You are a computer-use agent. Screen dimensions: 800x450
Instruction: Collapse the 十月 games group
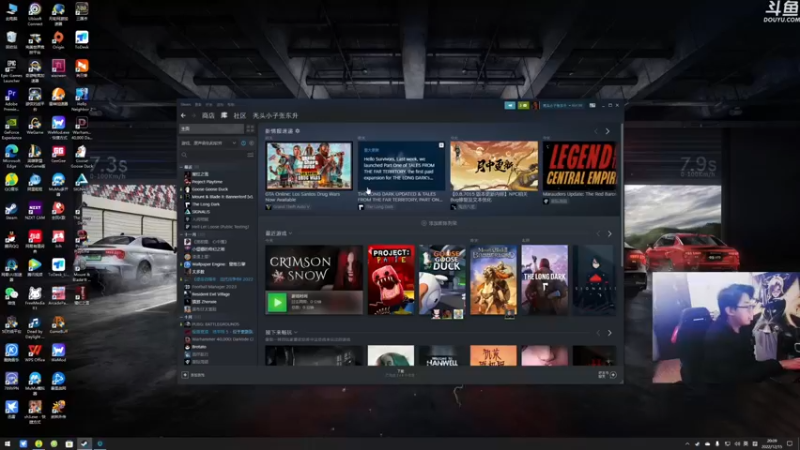[x=182, y=317]
